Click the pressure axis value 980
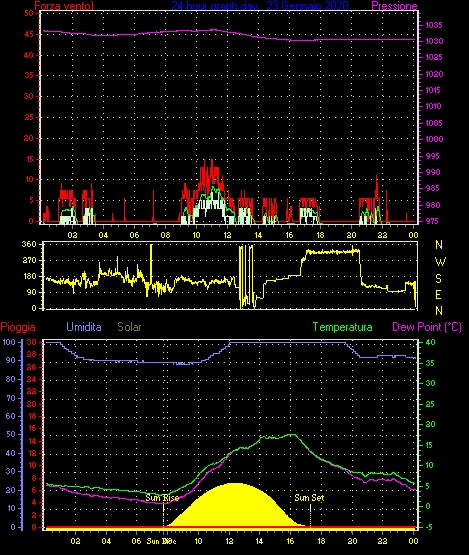 point(433,205)
